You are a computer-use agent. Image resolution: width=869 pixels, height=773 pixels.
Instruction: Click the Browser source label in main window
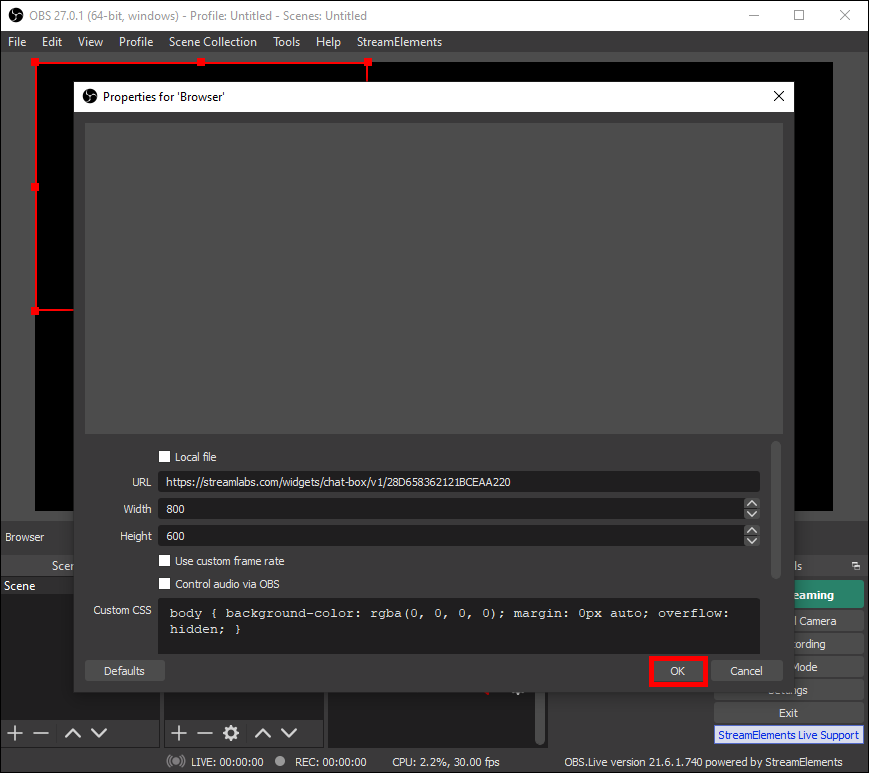coord(24,537)
